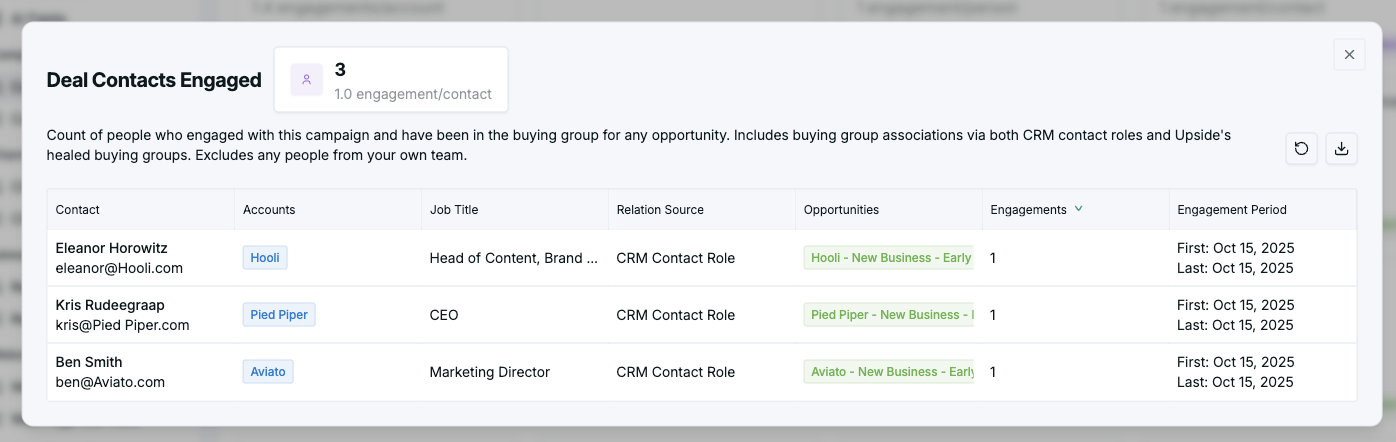Open Aviato - New Business opportunity
The width and height of the screenshot is (1396, 442).
(x=889, y=372)
